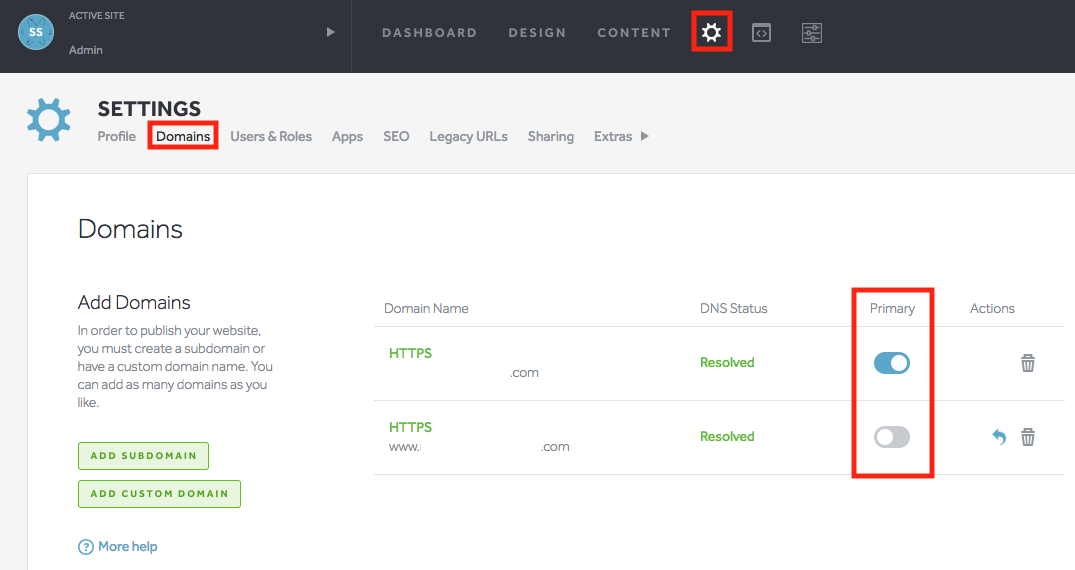This screenshot has height=570, width=1075.
Task: Enable Primary toggle for the www domain
Action: coord(891,437)
